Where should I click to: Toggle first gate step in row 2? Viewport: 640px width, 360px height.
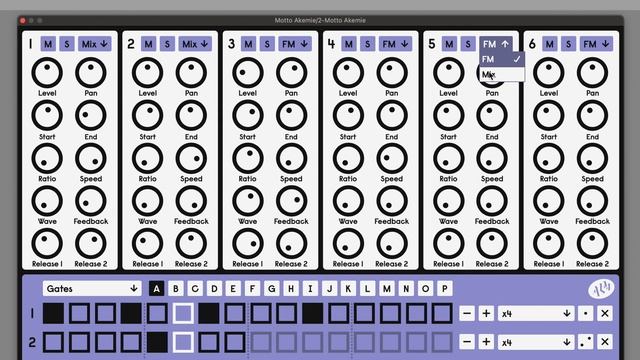tap(53, 342)
